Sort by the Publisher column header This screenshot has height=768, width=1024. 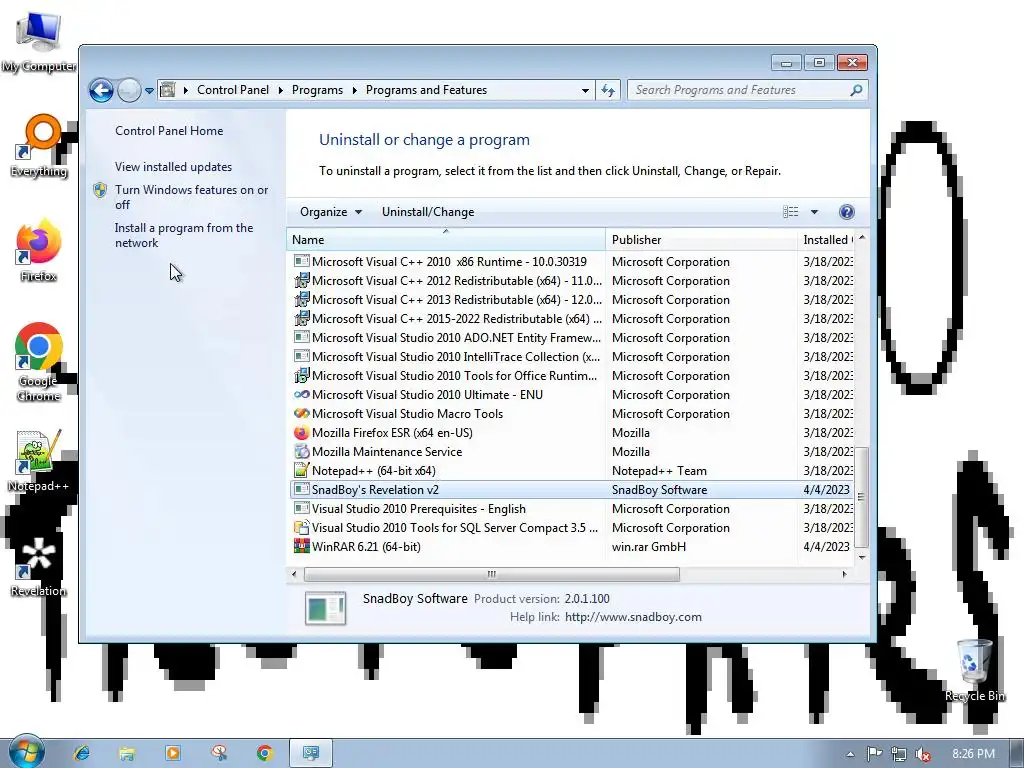pyautogui.click(x=701, y=240)
